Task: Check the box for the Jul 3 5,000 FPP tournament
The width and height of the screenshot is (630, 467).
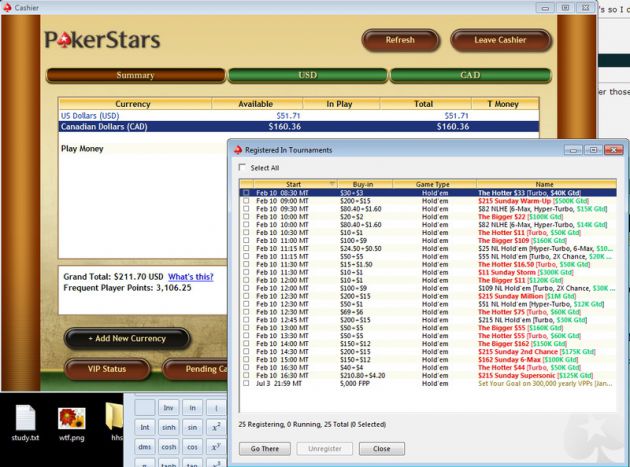Action: pyautogui.click(x=246, y=383)
